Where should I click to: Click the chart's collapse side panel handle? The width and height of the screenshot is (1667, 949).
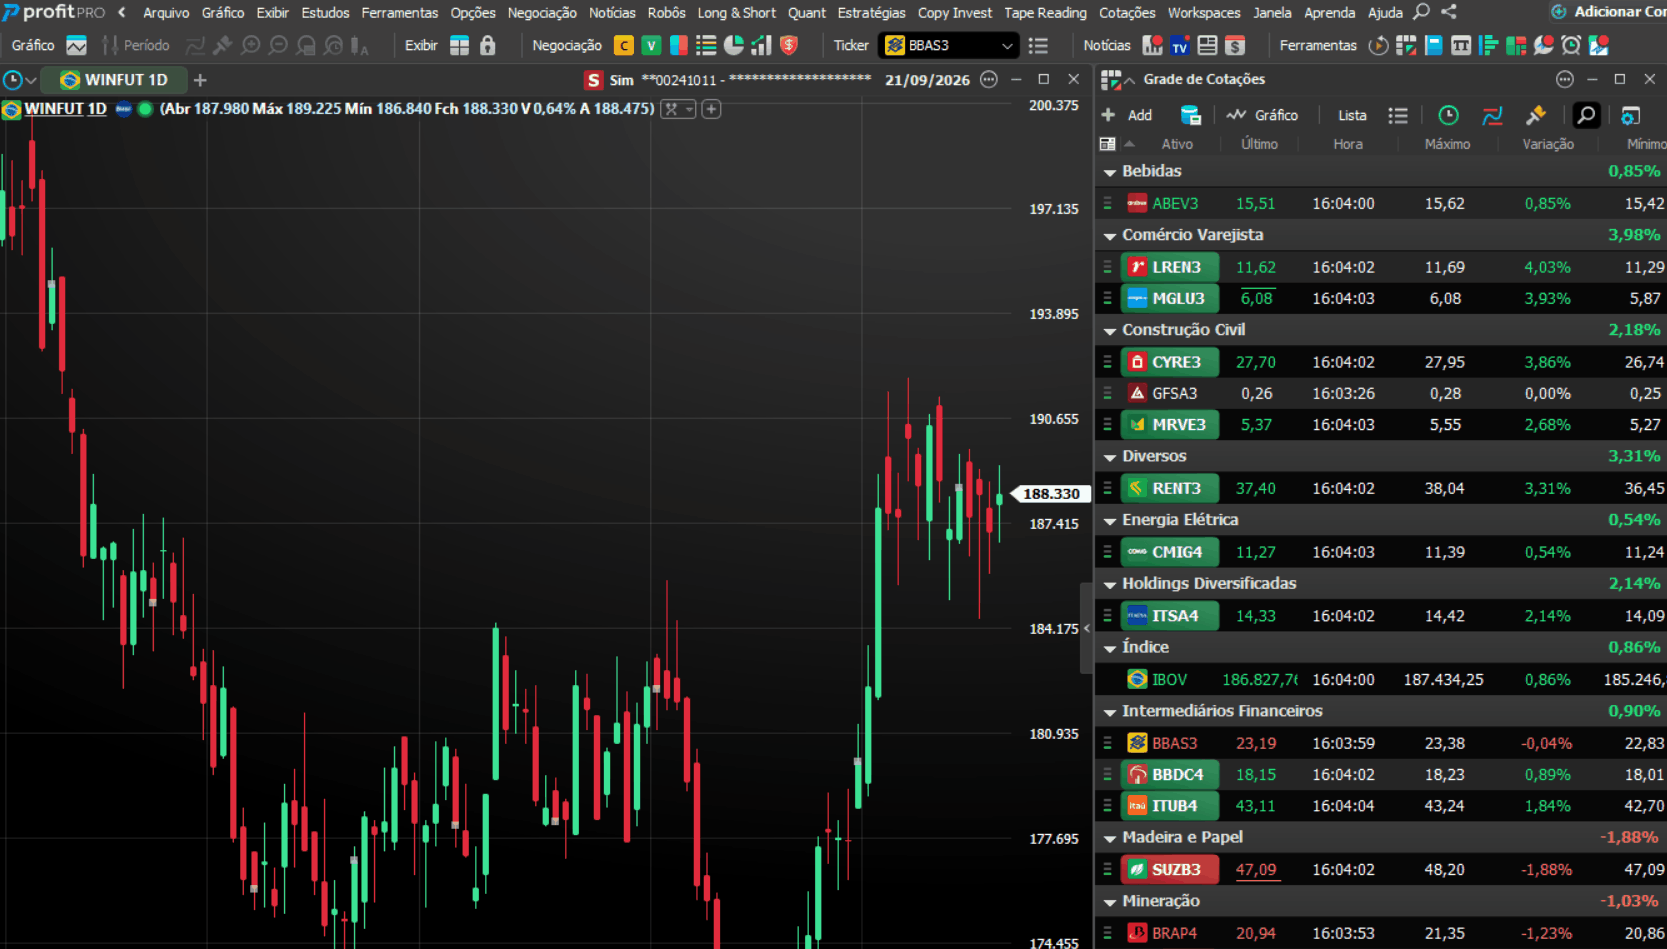coord(1087,628)
